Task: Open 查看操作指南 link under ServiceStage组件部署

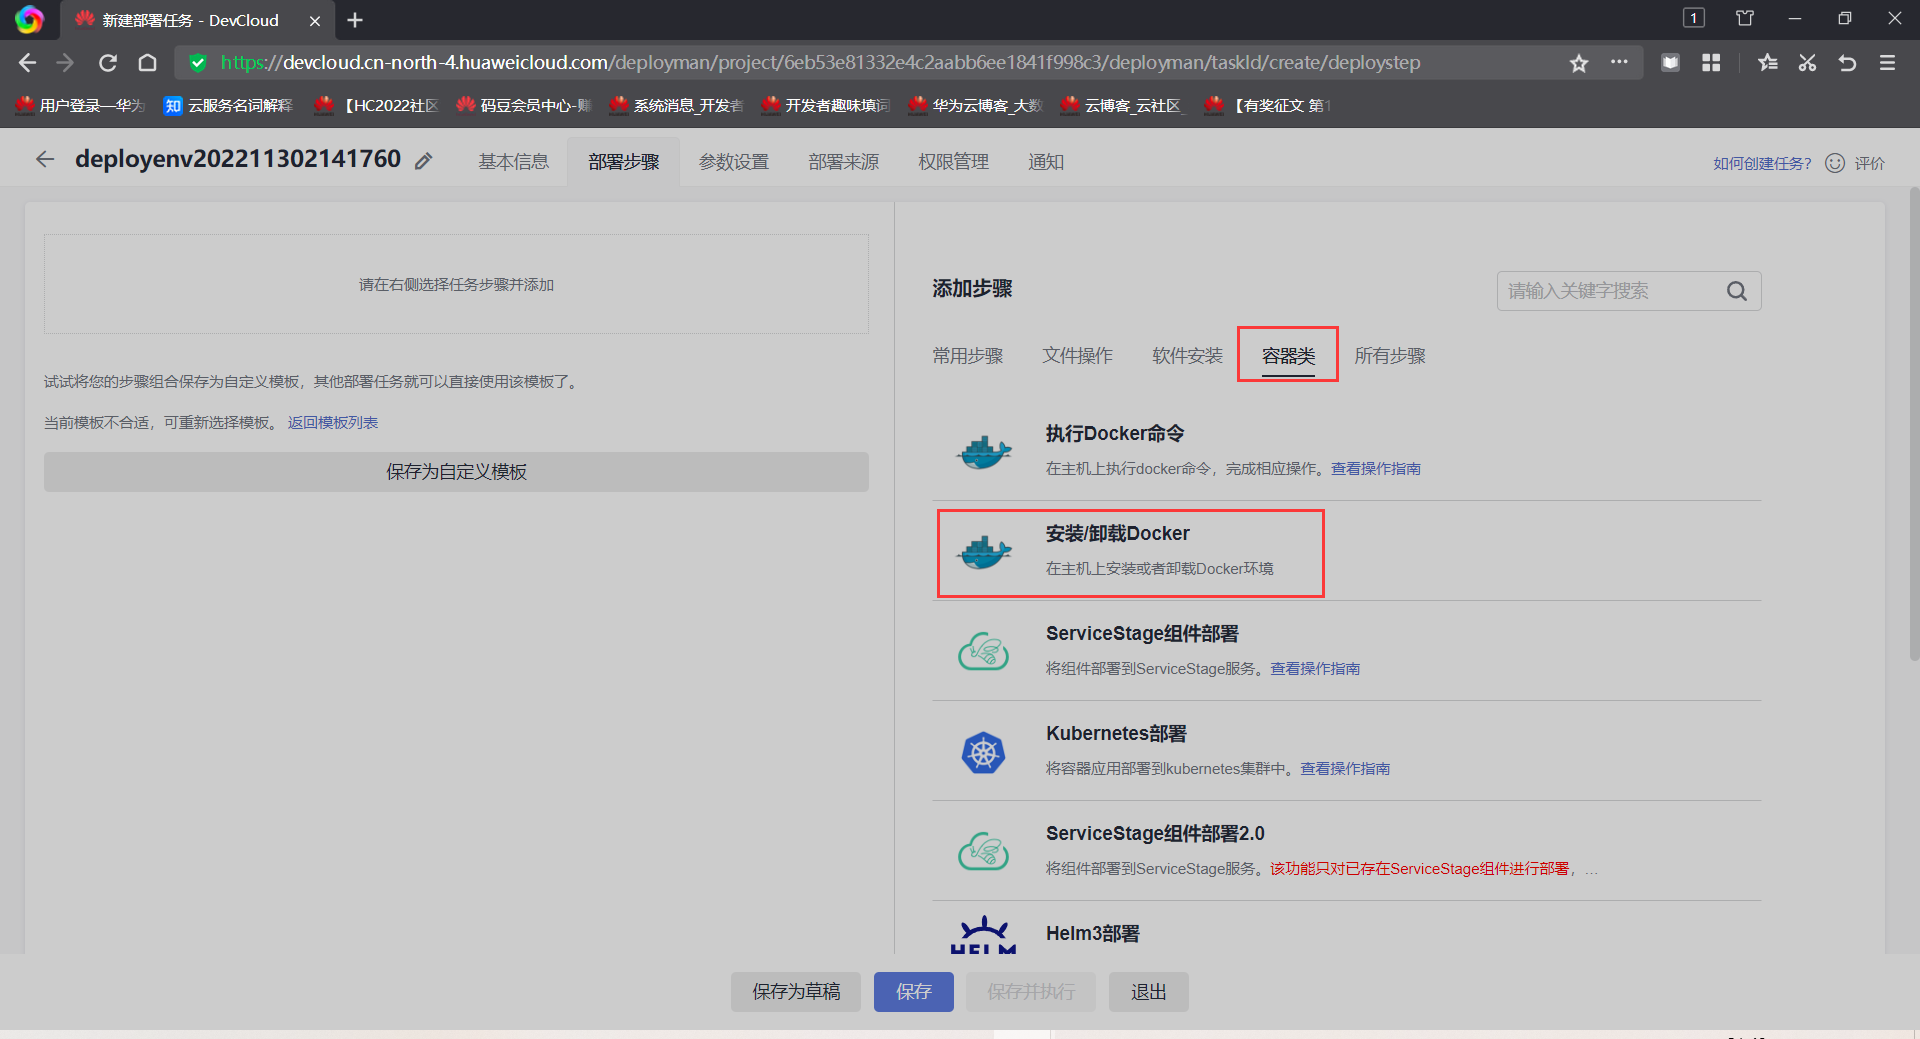Action: point(1315,669)
